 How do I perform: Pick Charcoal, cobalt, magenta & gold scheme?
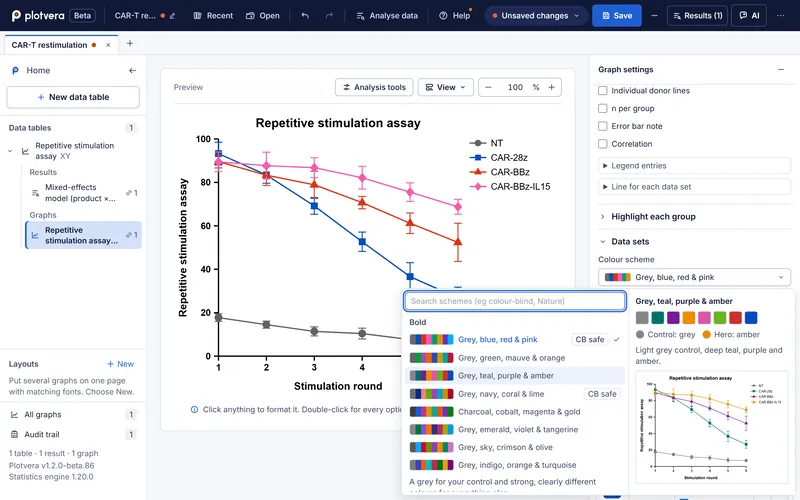[x=514, y=412]
